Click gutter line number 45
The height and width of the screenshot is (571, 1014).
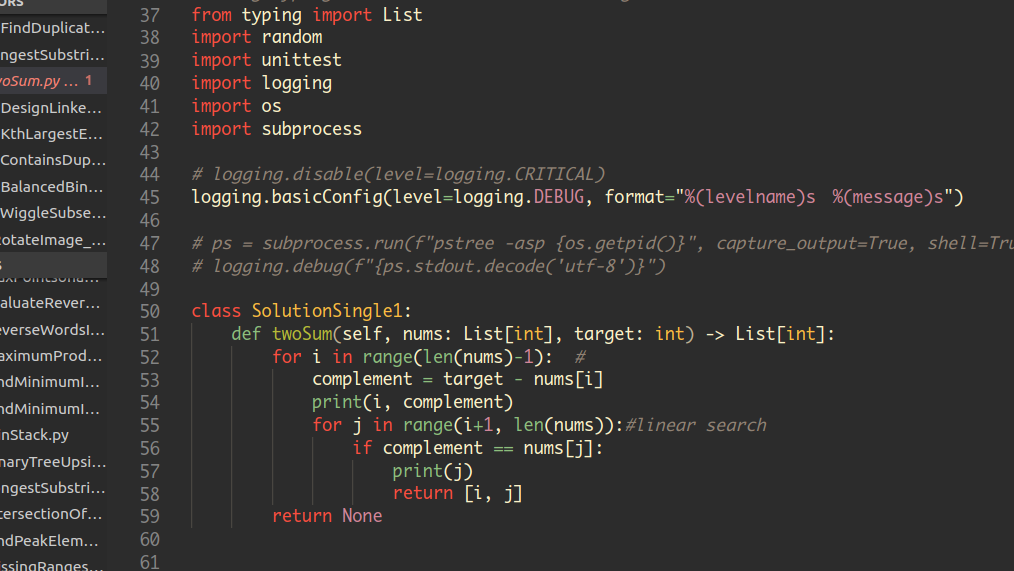coord(150,197)
